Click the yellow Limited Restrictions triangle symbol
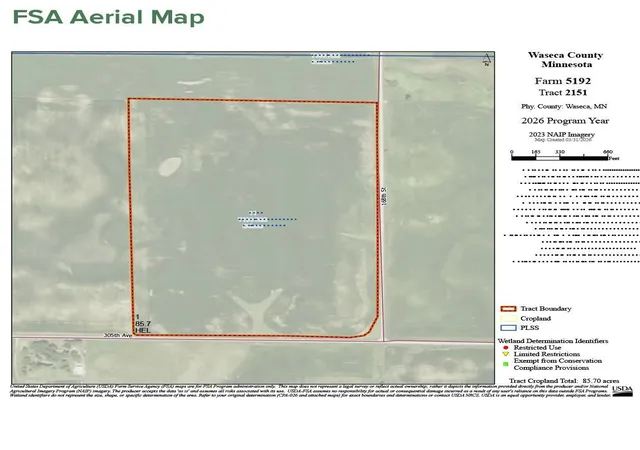Image resolution: width=640 pixels, height=450 pixels. 506,354
